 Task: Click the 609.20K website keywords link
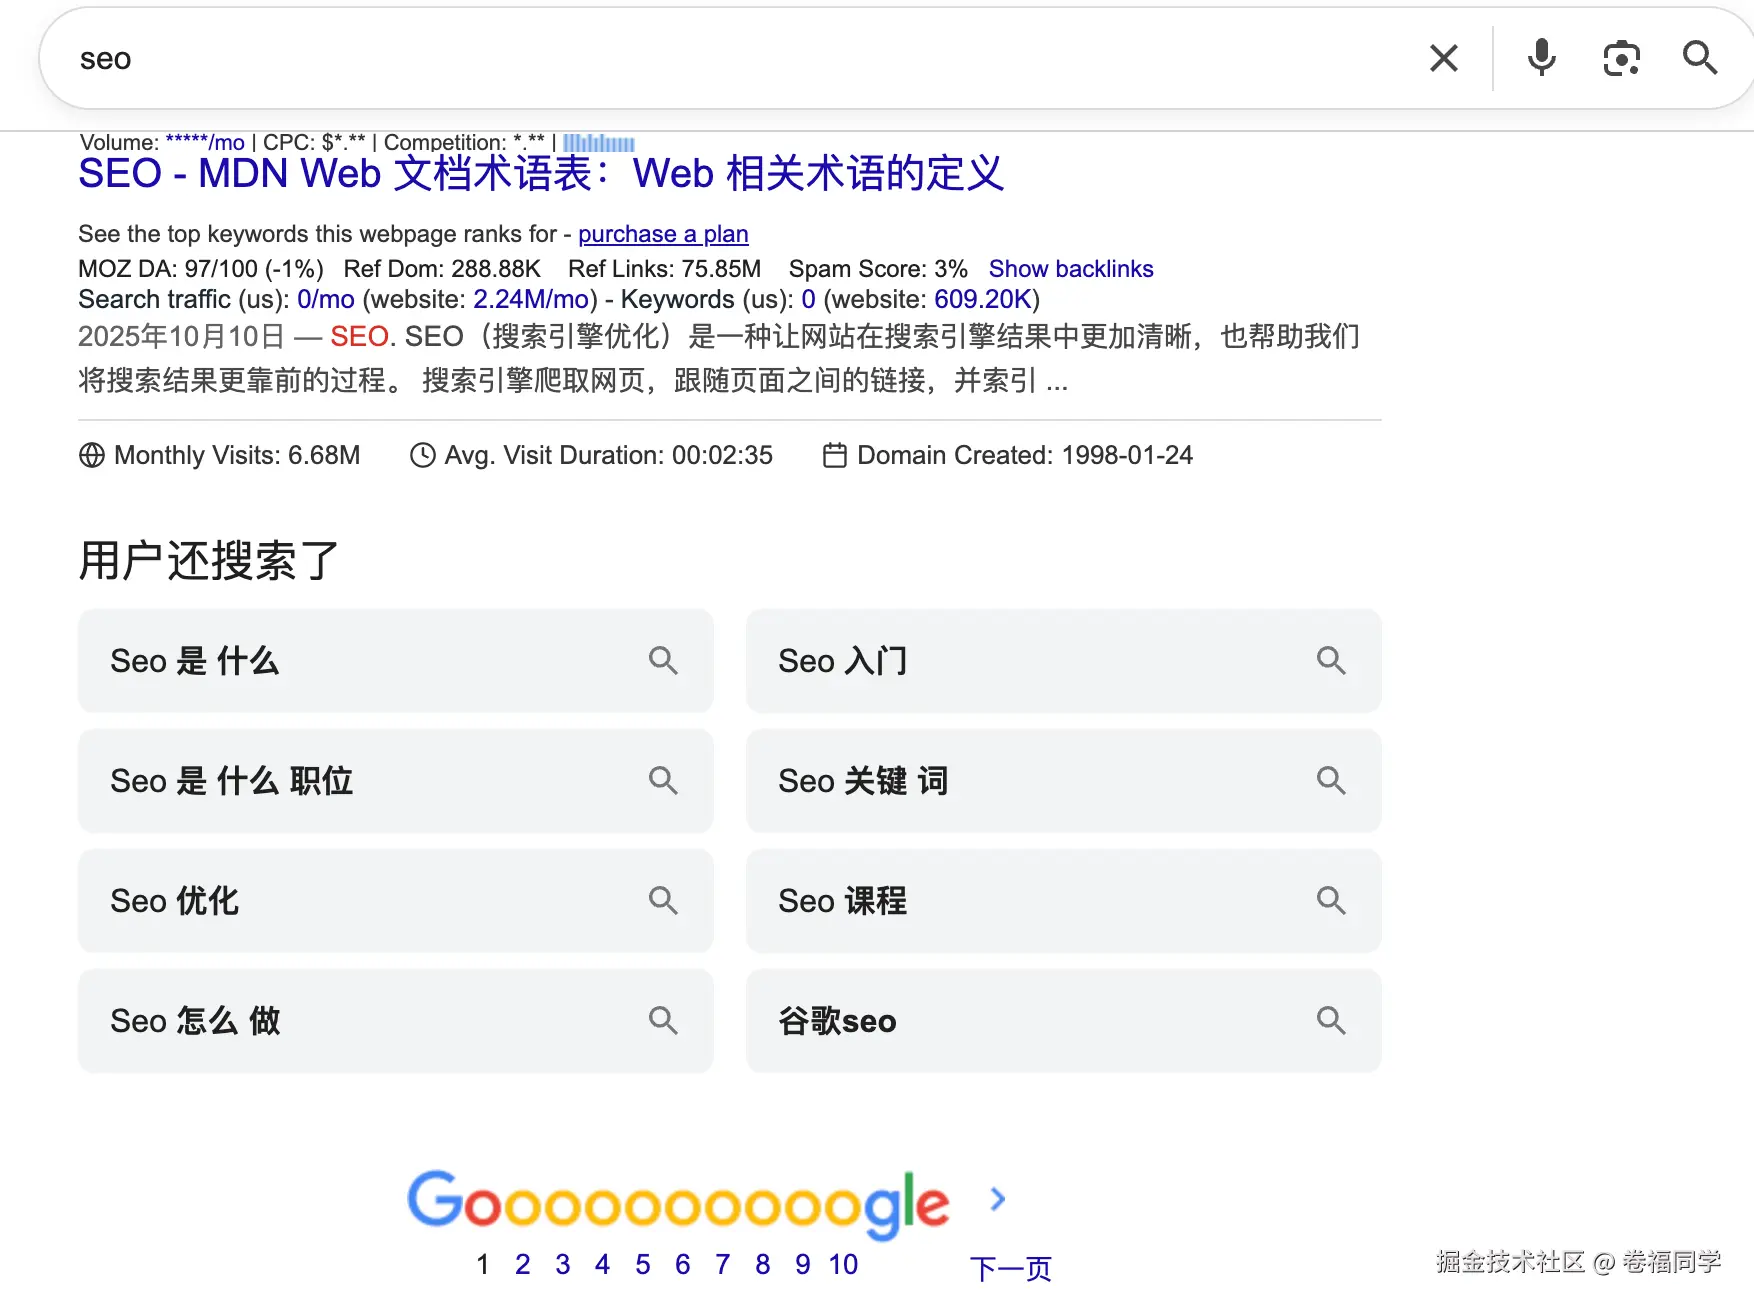pos(983,299)
